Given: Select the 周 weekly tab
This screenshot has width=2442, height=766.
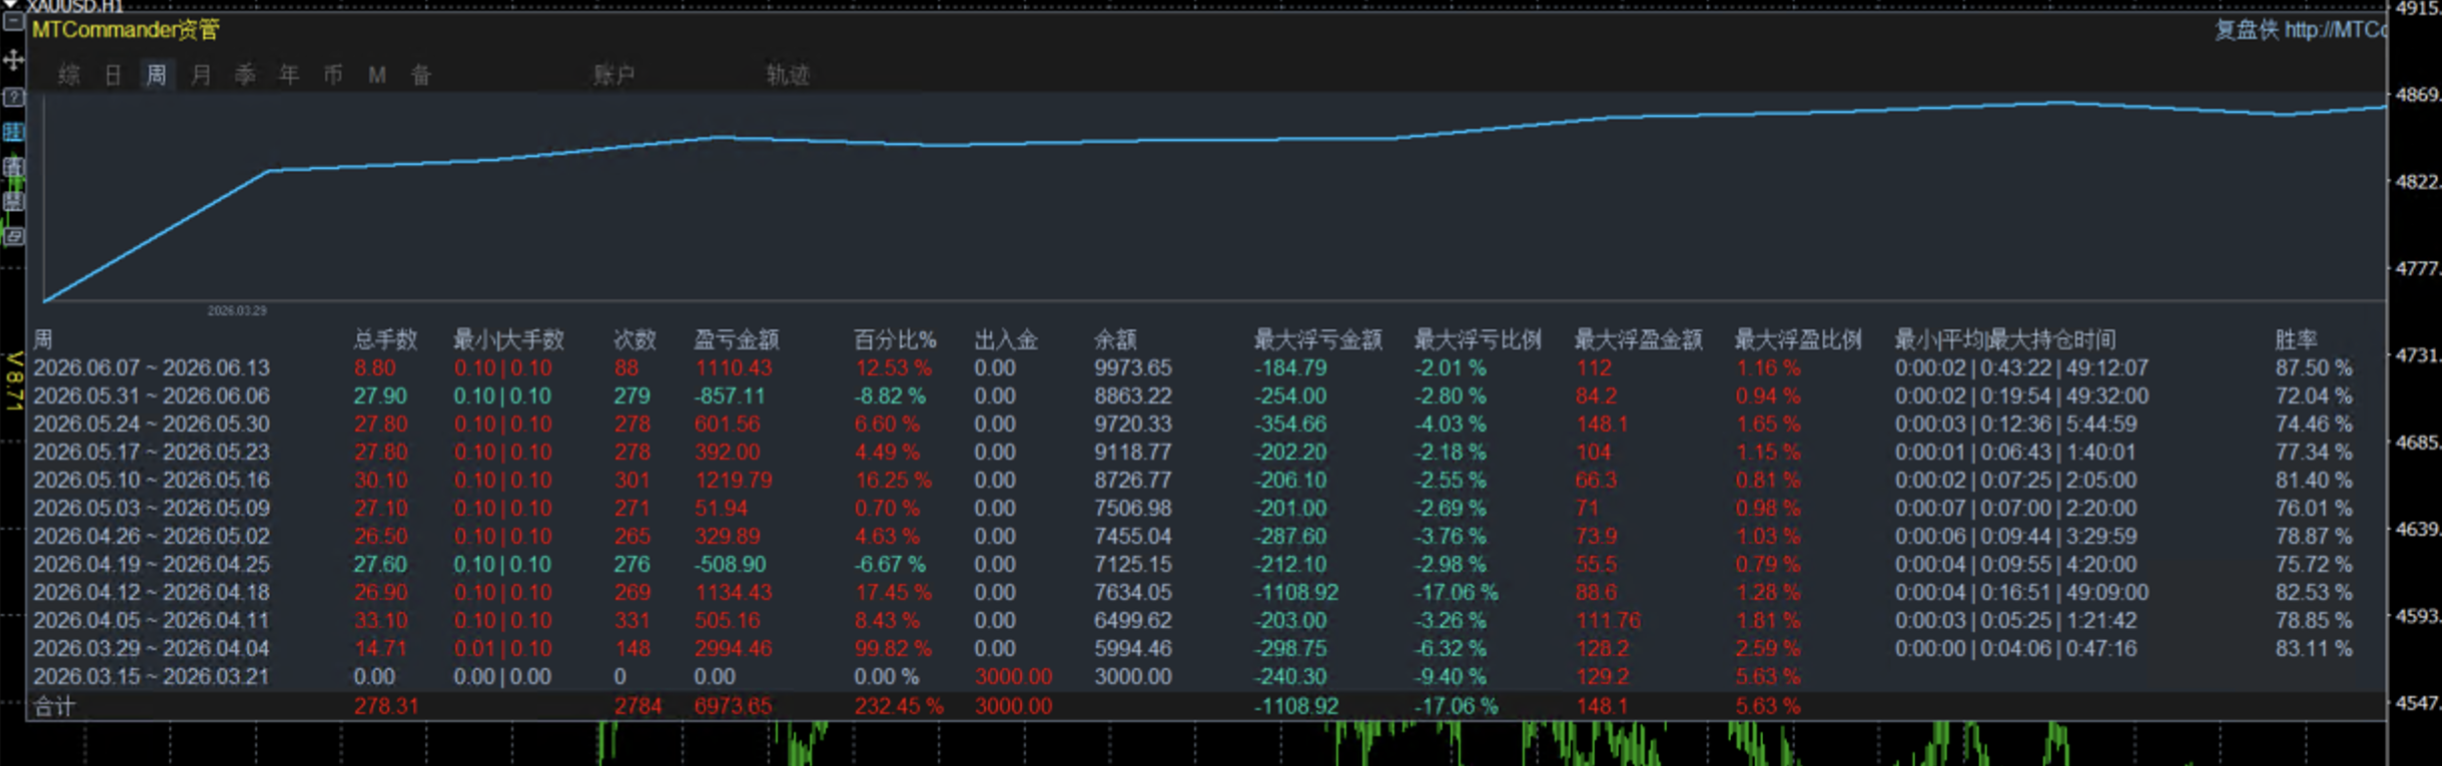Looking at the screenshot, I should point(156,75).
